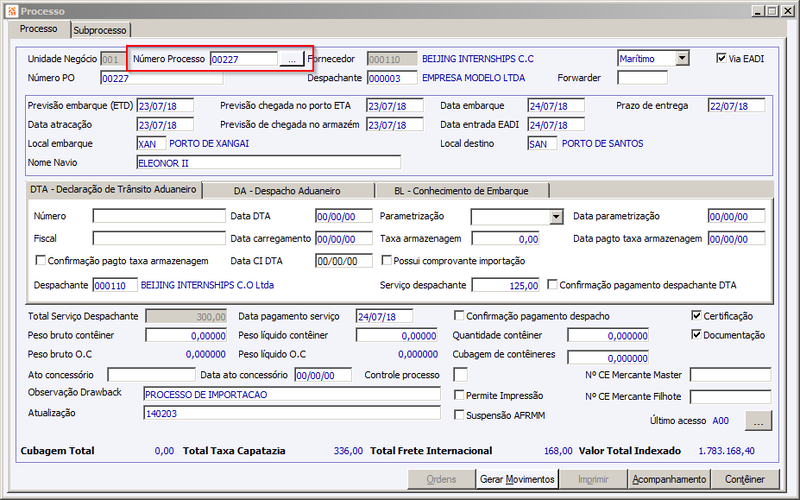Enable Confirmação pagamento despacho checkbox

click(x=459, y=316)
